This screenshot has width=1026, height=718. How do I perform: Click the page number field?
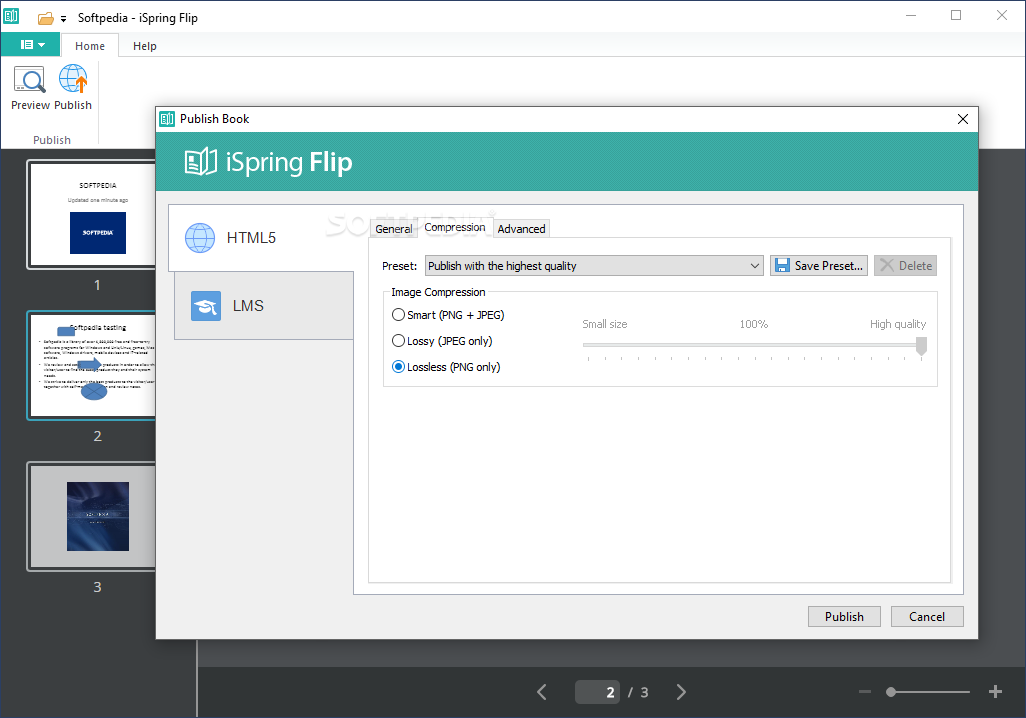click(597, 692)
